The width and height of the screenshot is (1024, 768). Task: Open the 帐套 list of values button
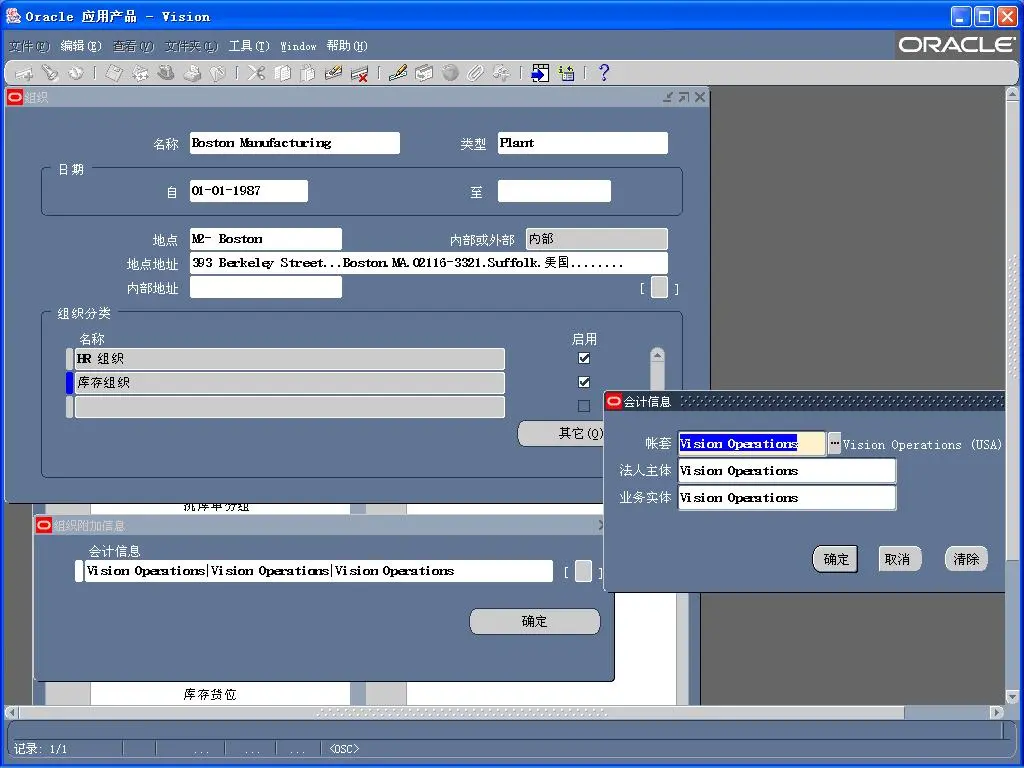834,444
